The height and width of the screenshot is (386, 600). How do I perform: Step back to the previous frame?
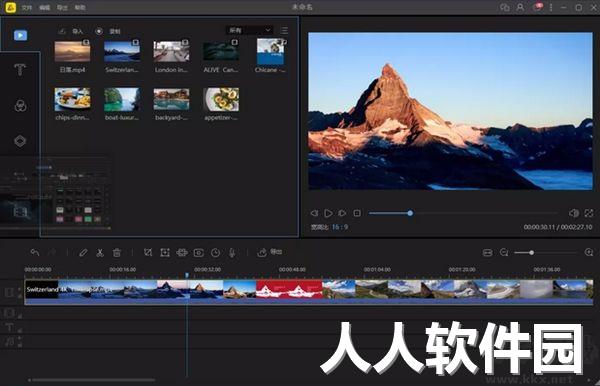pyautogui.click(x=314, y=213)
